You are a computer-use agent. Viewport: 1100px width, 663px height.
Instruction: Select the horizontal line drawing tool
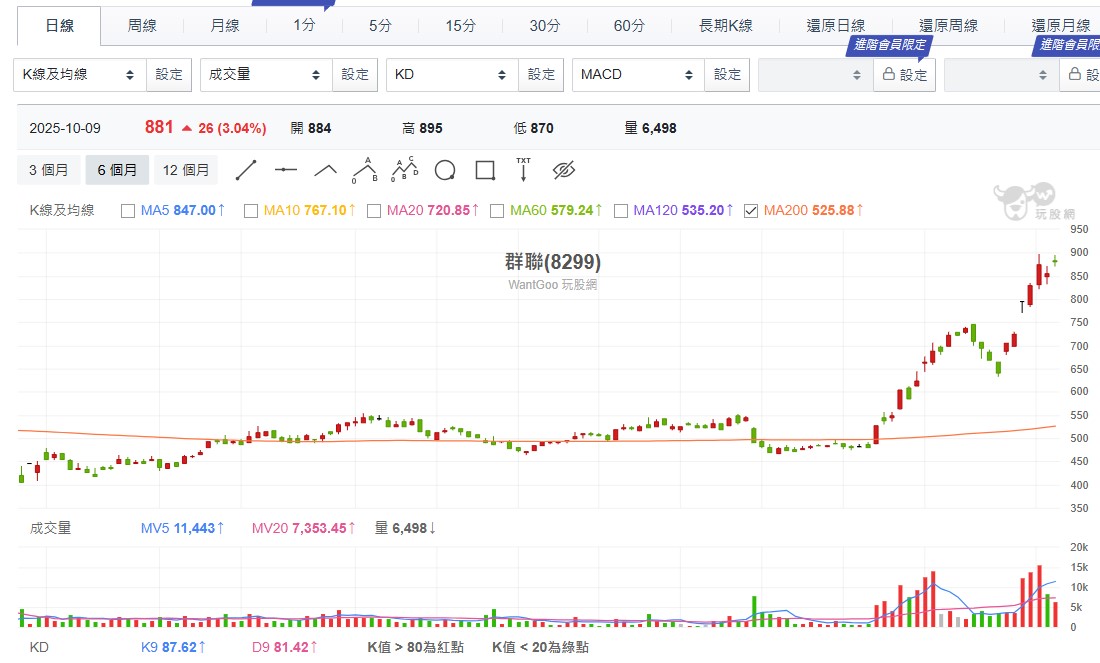point(286,170)
